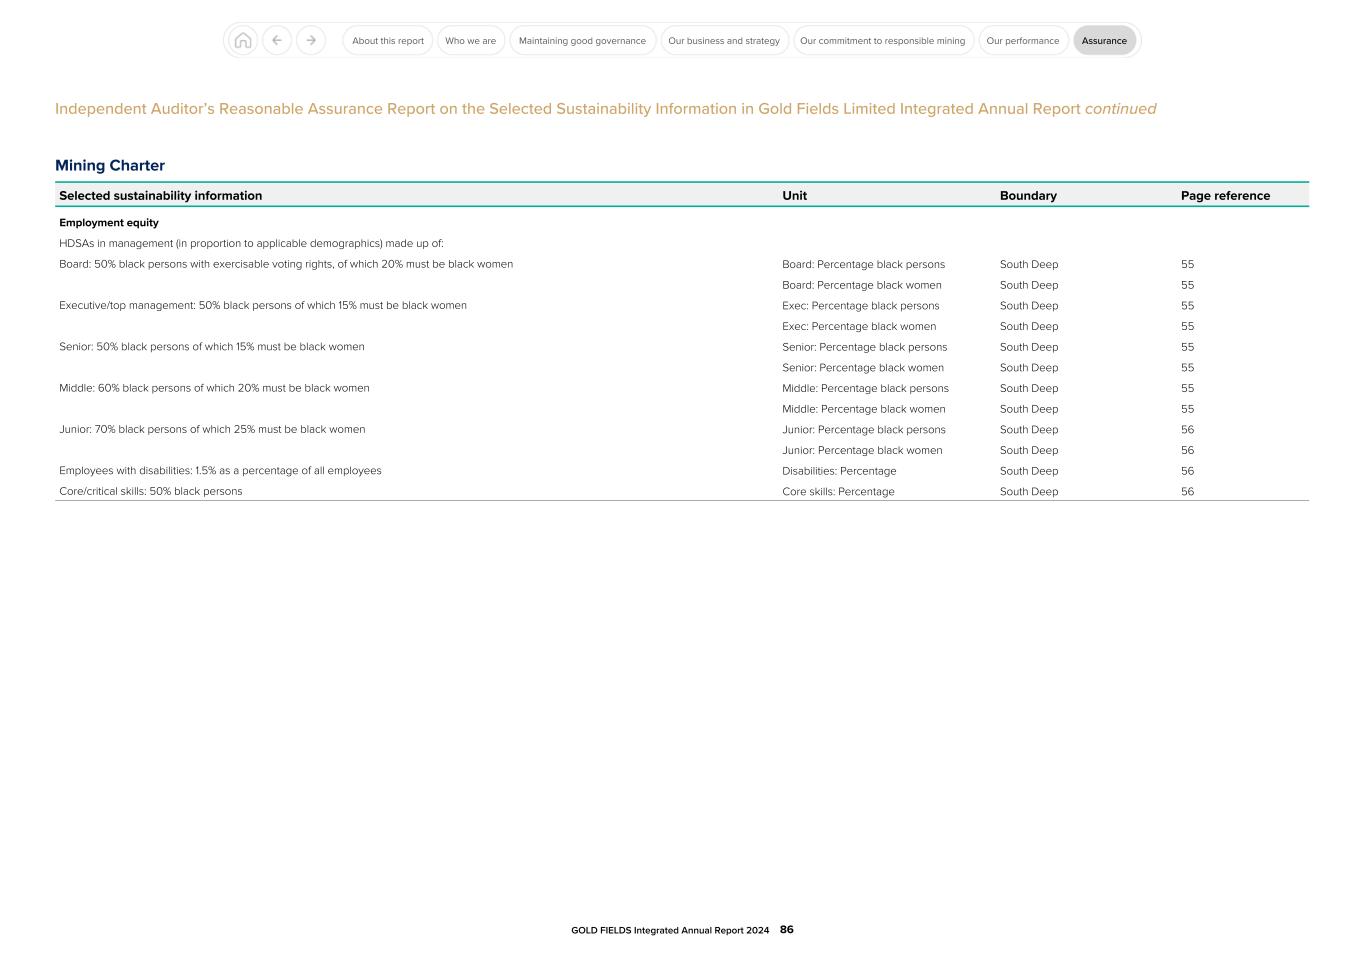
Task: Click page reference 56 for Junior black women
Action: coord(1187,450)
